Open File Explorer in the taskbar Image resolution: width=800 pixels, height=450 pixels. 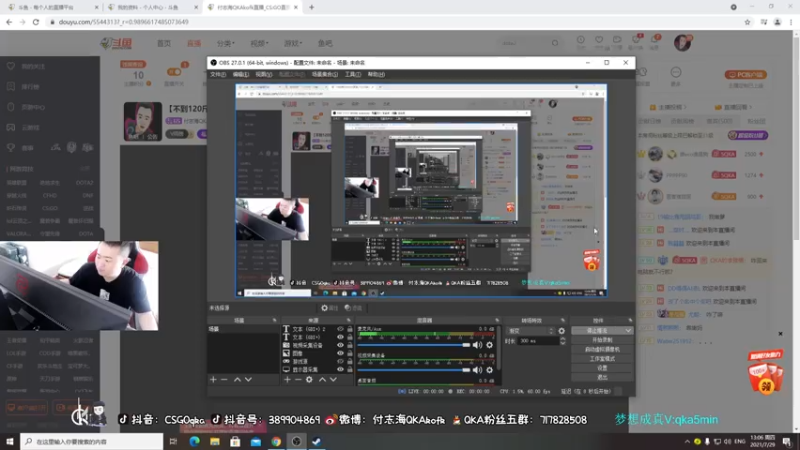click(x=215, y=441)
